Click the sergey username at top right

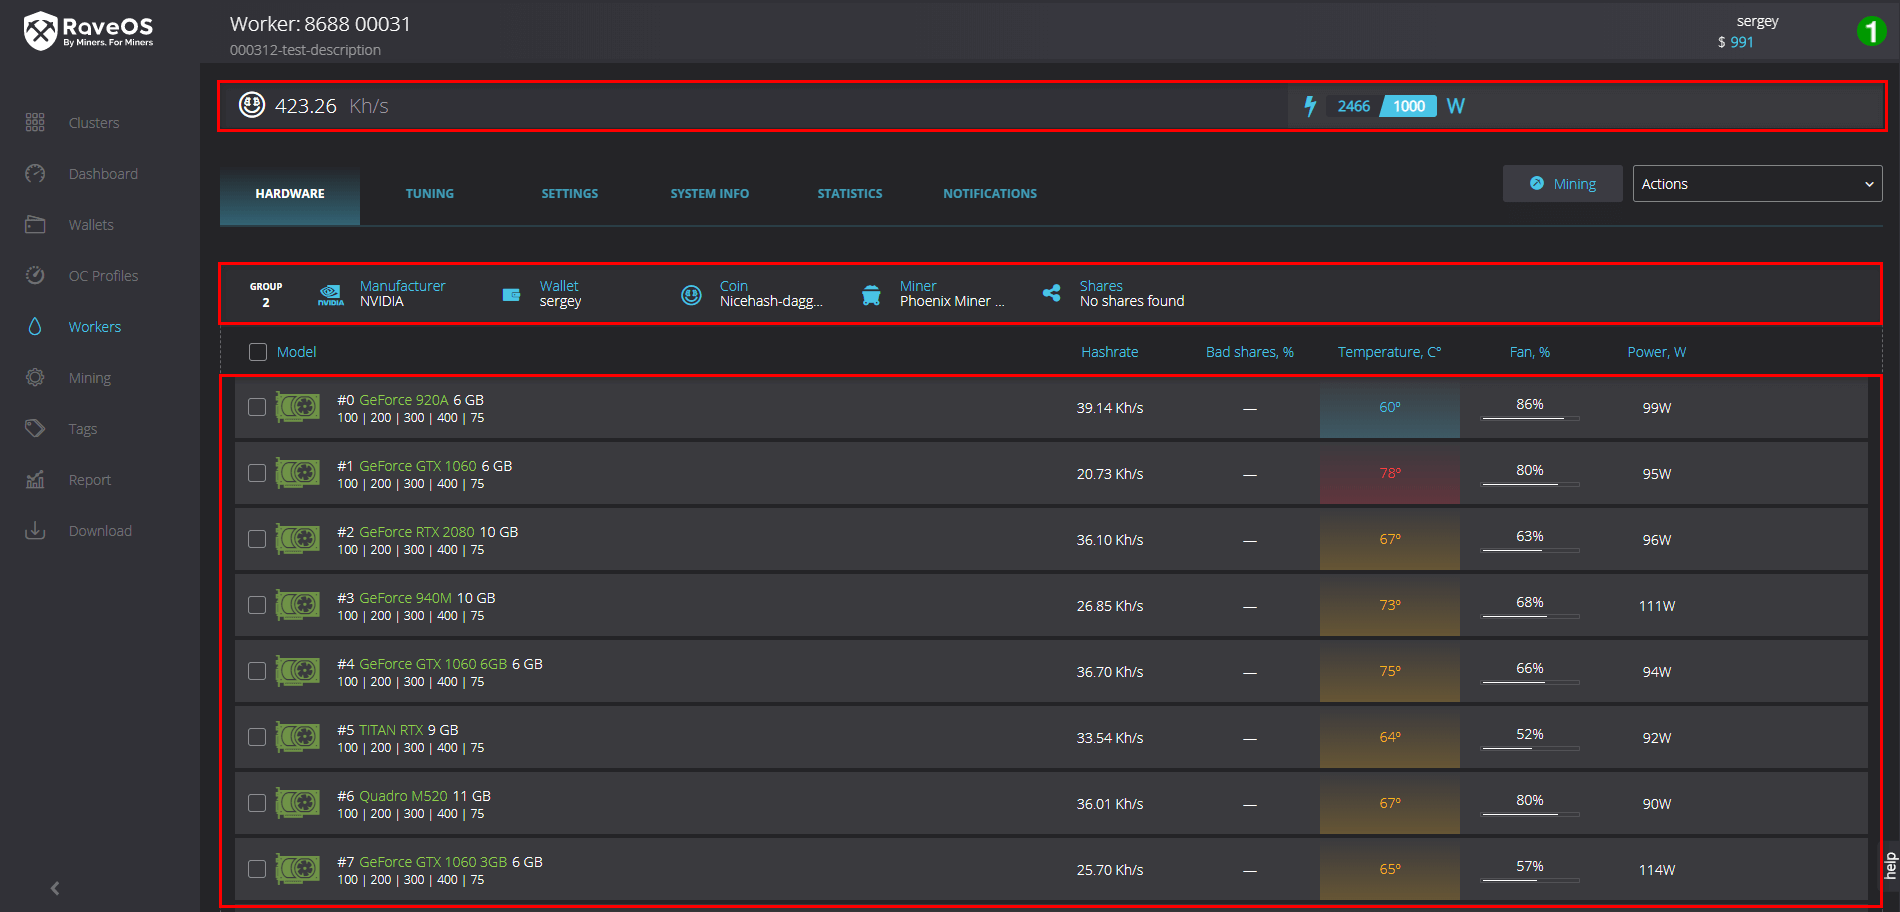pos(1757,21)
